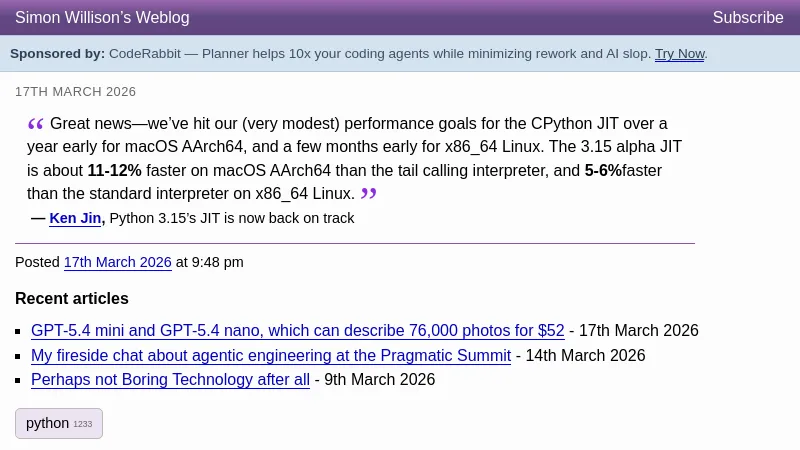The width and height of the screenshot is (800, 450).
Task: Click the Python 3.15's JIT source title
Action: point(232,218)
